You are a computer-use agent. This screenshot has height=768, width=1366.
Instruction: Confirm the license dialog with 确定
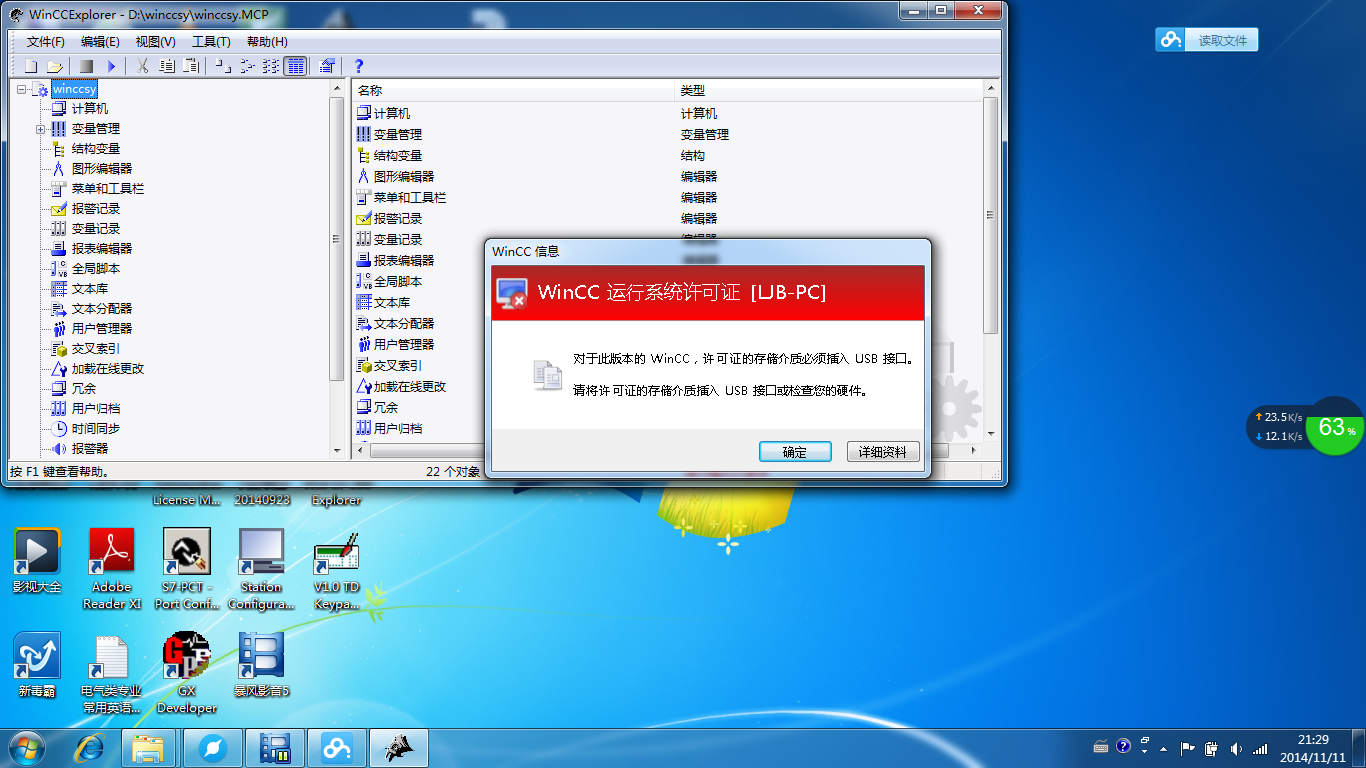tap(795, 452)
